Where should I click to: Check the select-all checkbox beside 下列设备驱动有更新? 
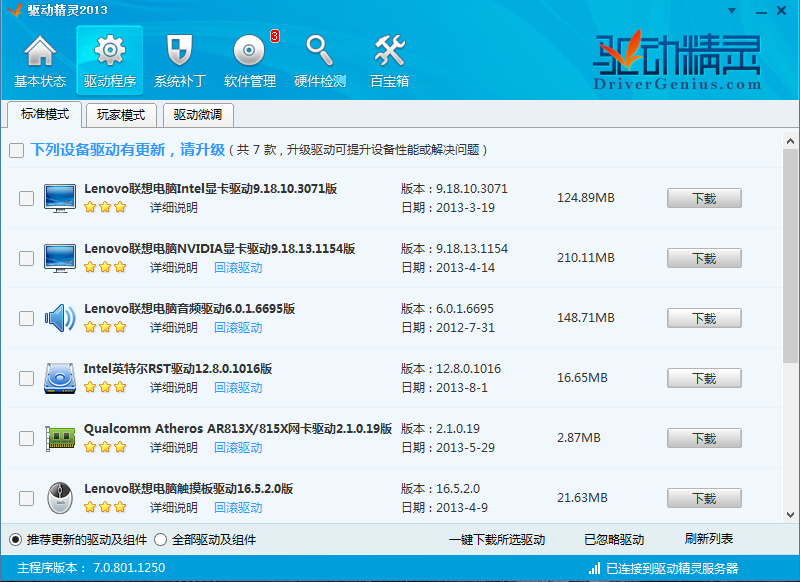click(16, 150)
